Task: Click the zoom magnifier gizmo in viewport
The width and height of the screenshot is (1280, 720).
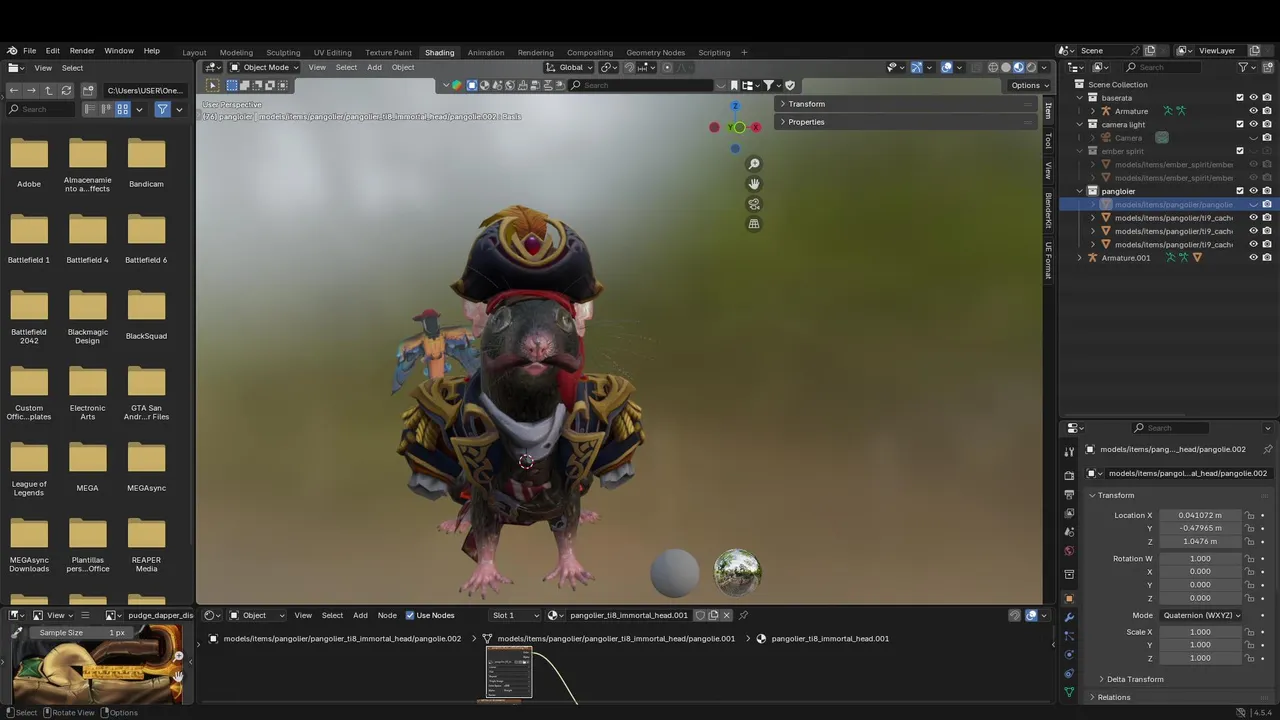Action: pos(754,164)
